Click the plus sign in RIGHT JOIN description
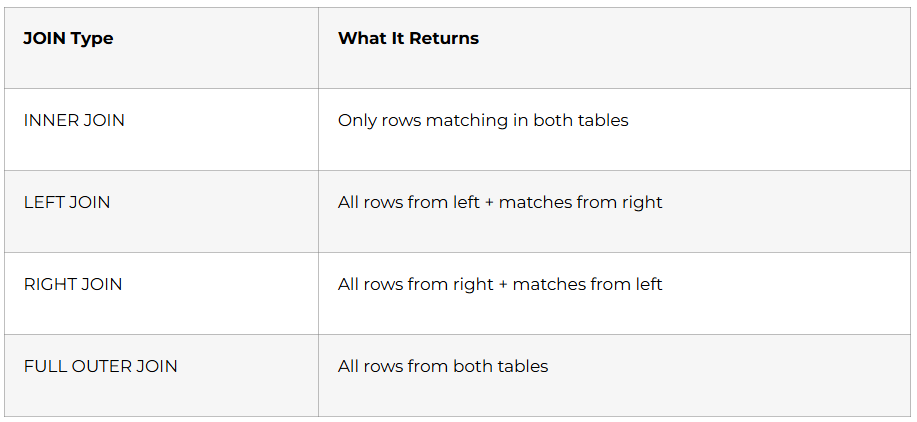917x422 pixels. [503, 285]
